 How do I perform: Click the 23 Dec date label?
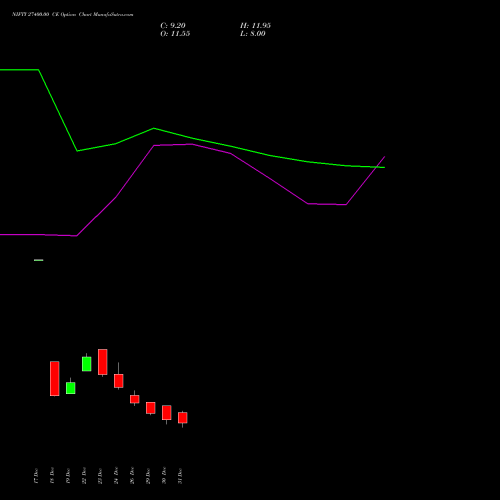click(100, 476)
